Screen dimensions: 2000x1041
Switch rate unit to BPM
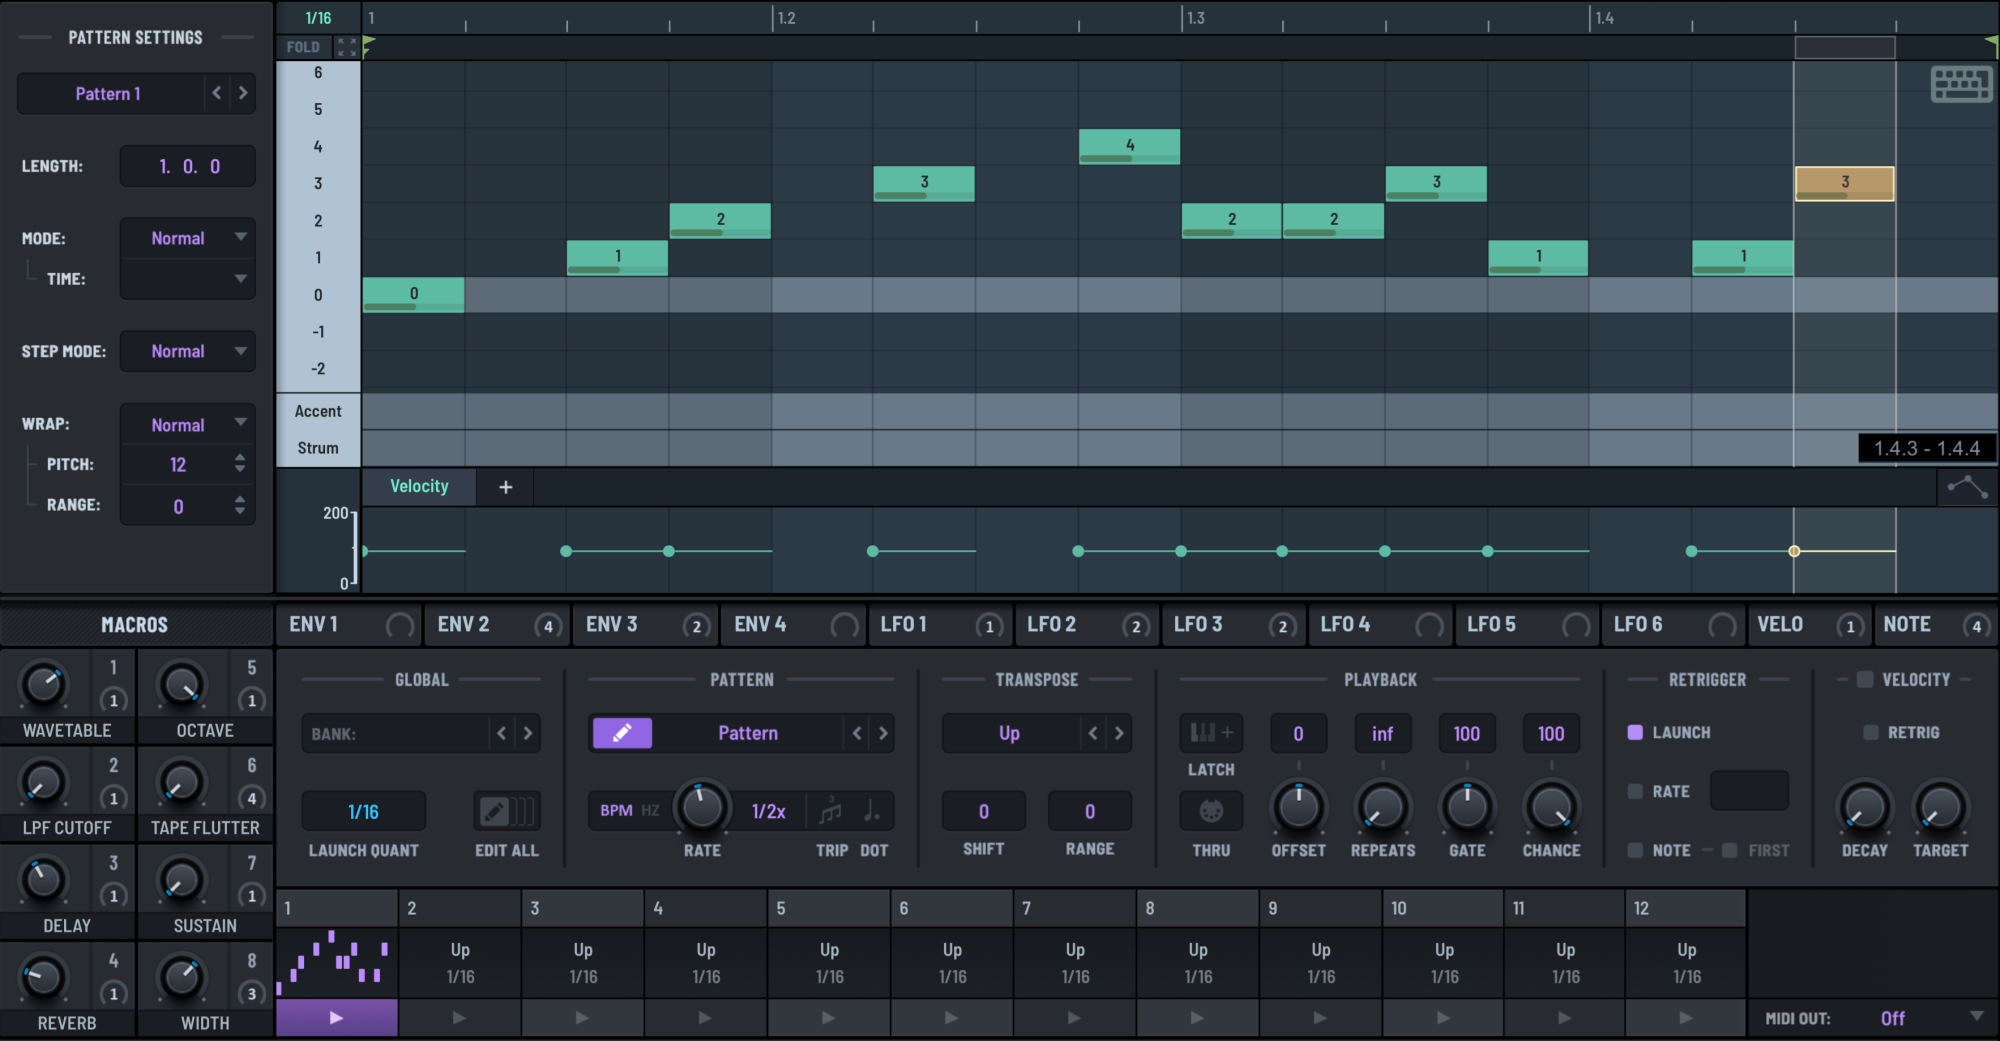[x=616, y=811]
